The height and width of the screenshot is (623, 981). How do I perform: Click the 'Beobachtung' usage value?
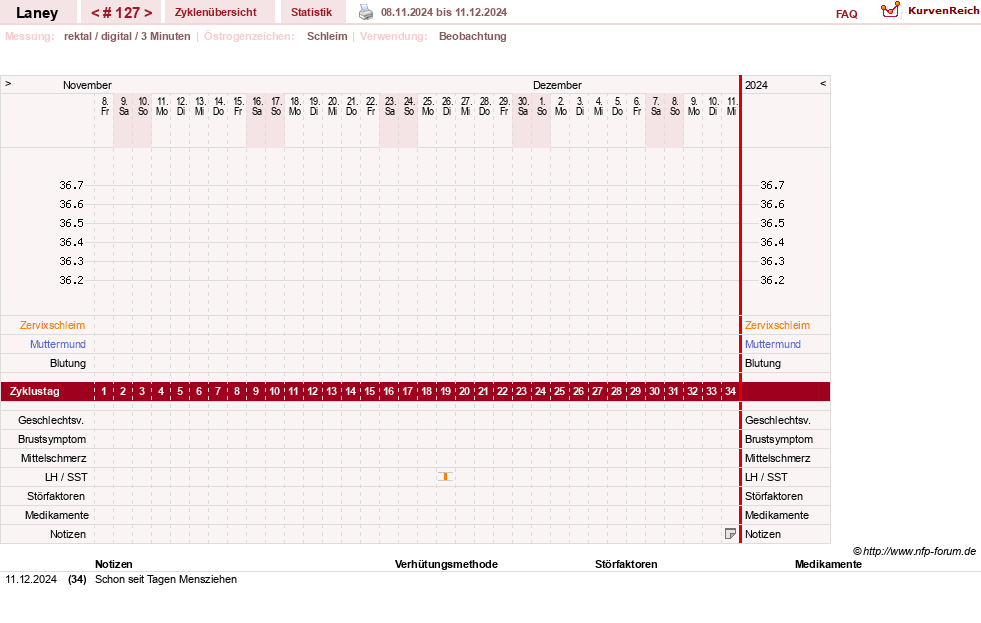point(472,36)
